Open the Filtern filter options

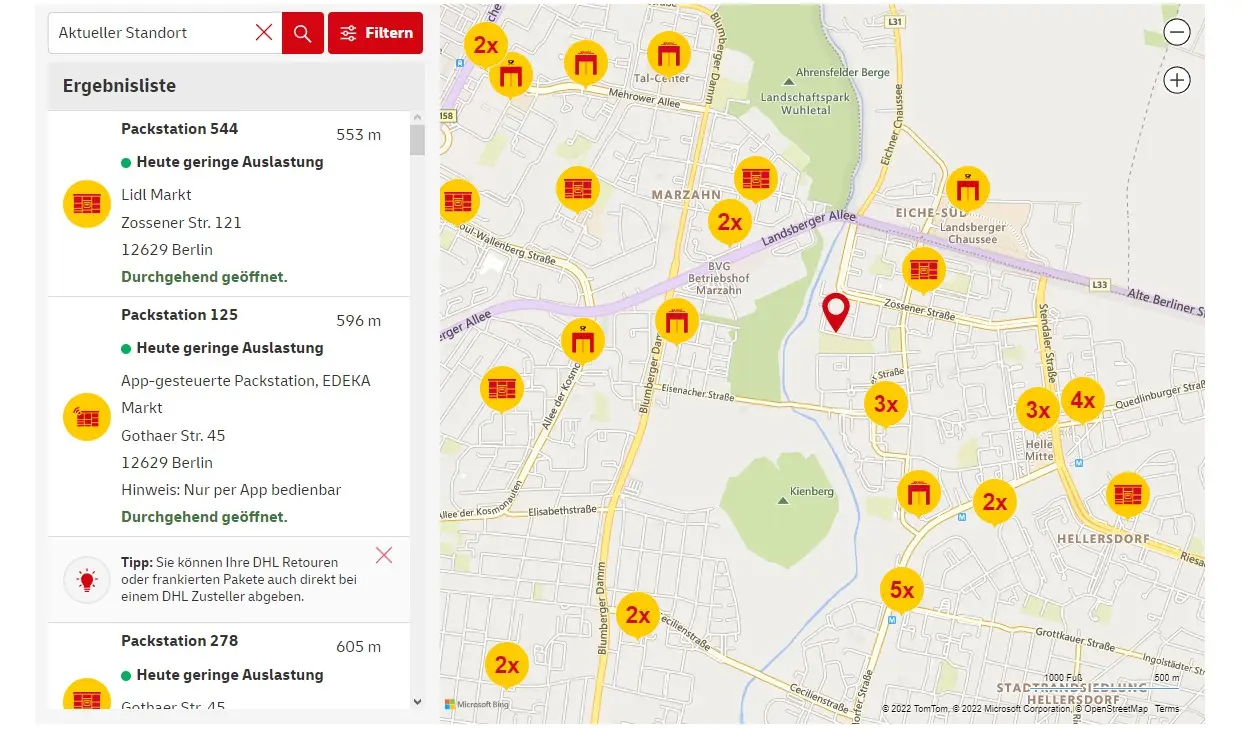click(x=376, y=33)
